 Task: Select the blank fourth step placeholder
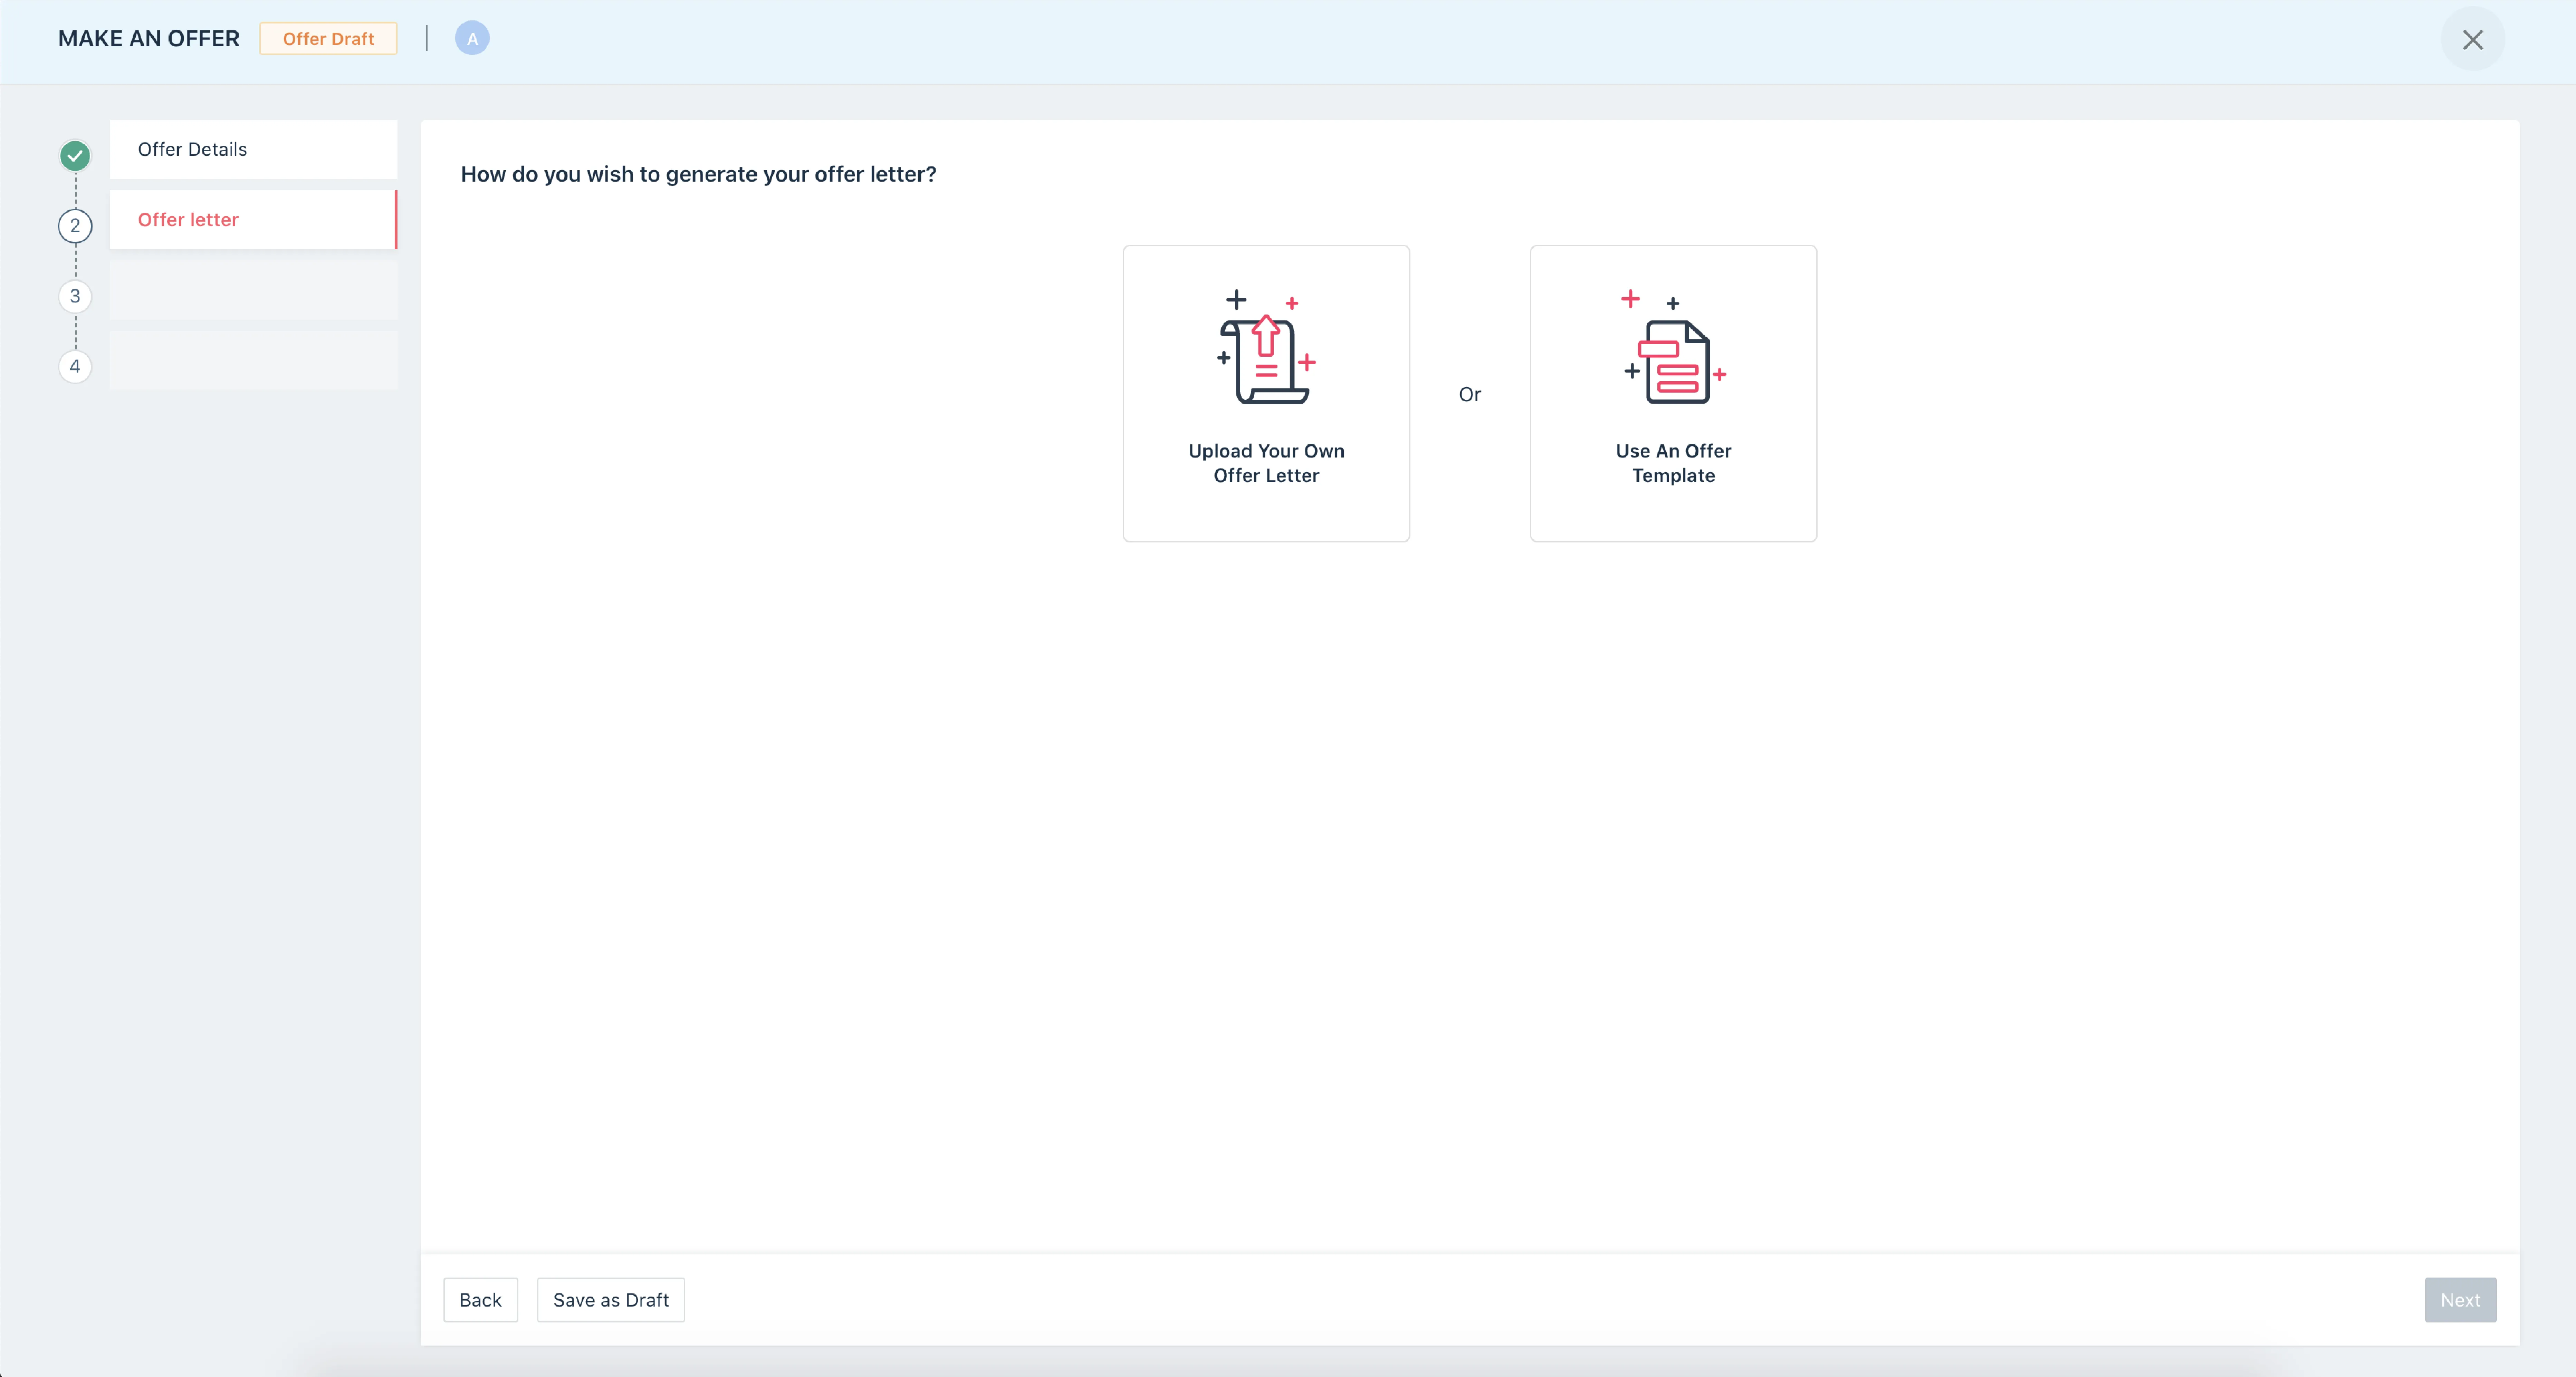click(253, 360)
